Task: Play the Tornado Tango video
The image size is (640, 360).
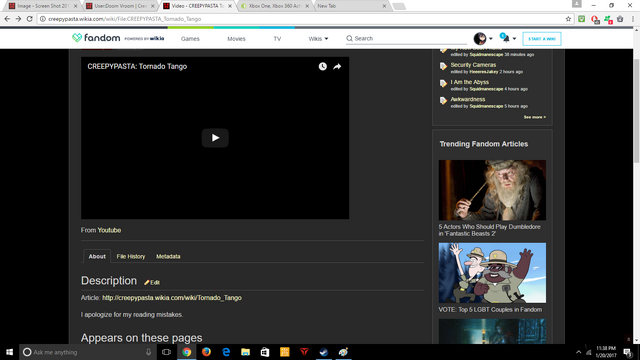Action: 215,138
